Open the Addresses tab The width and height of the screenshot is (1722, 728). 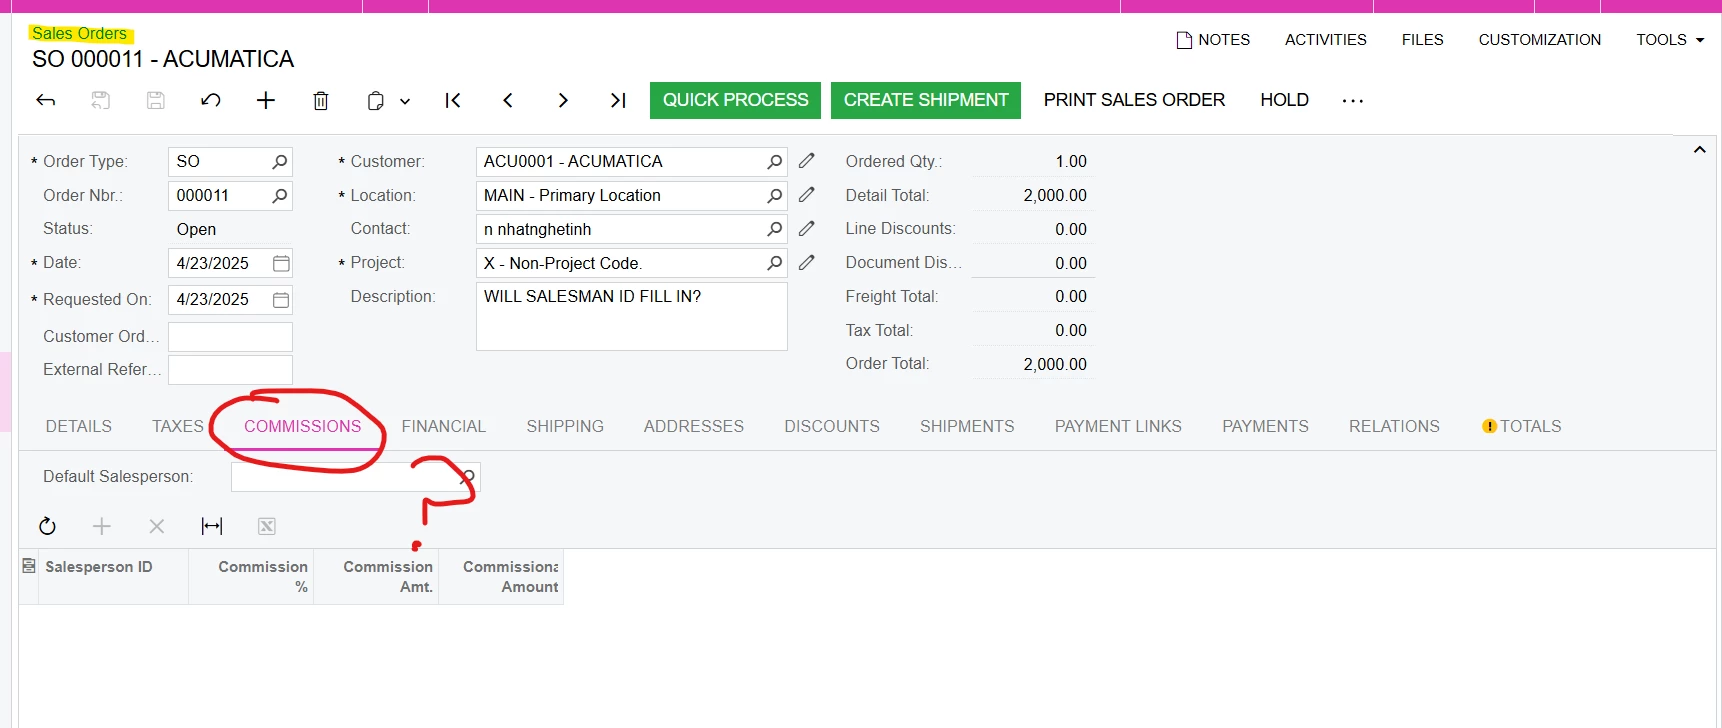(694, 426)
